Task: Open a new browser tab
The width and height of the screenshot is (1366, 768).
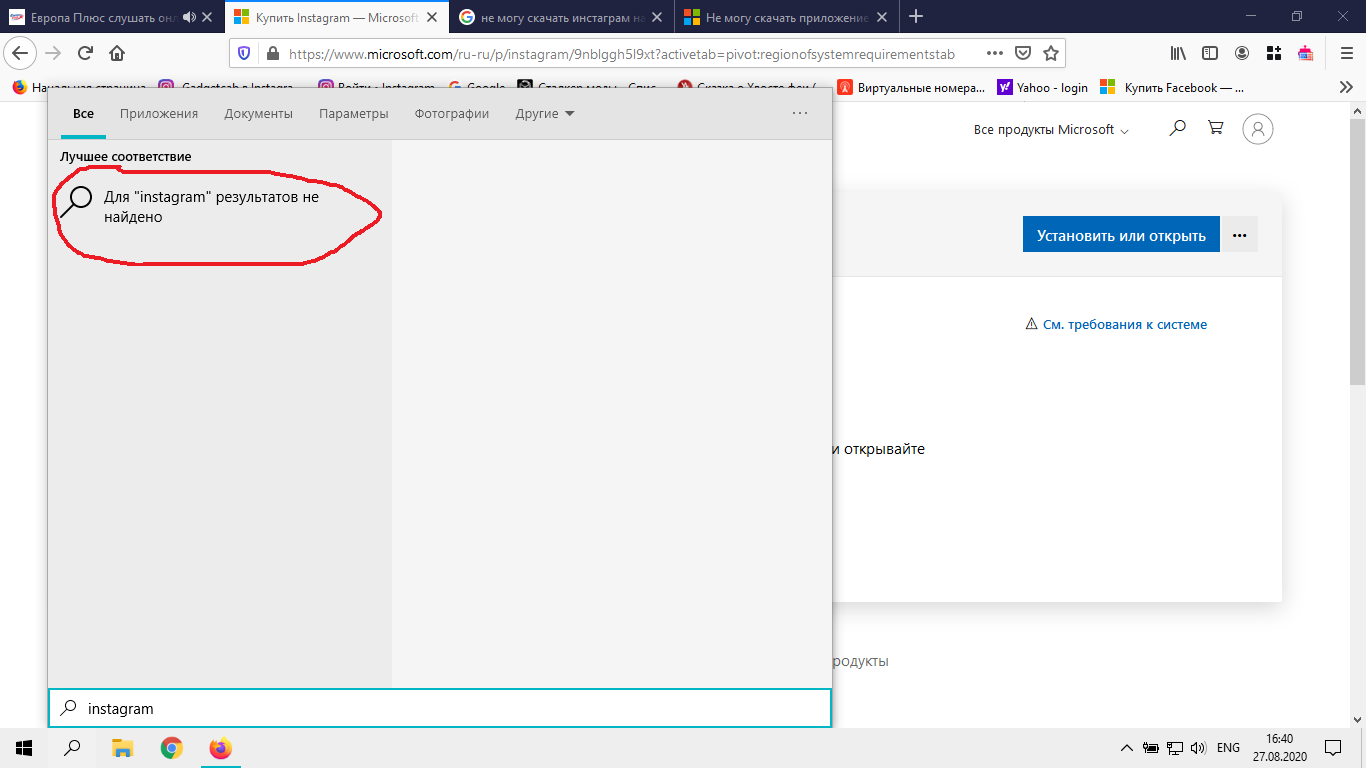Action: pos(915,16)
